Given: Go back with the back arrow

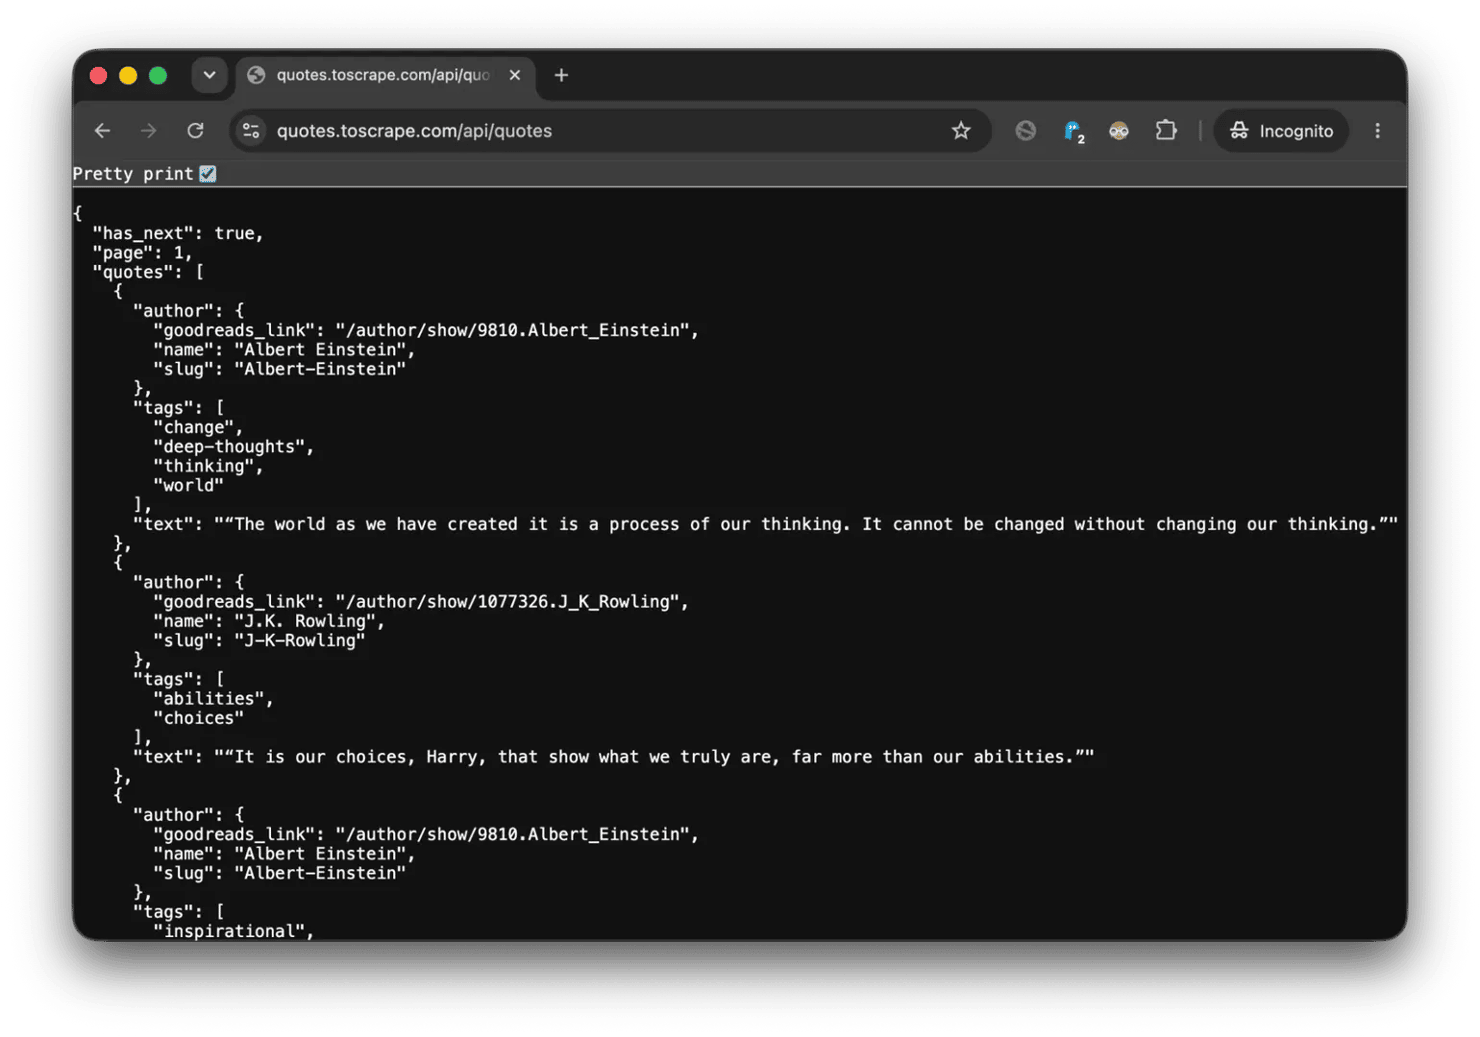Looking at the screenshot, I should pos(102,131).
